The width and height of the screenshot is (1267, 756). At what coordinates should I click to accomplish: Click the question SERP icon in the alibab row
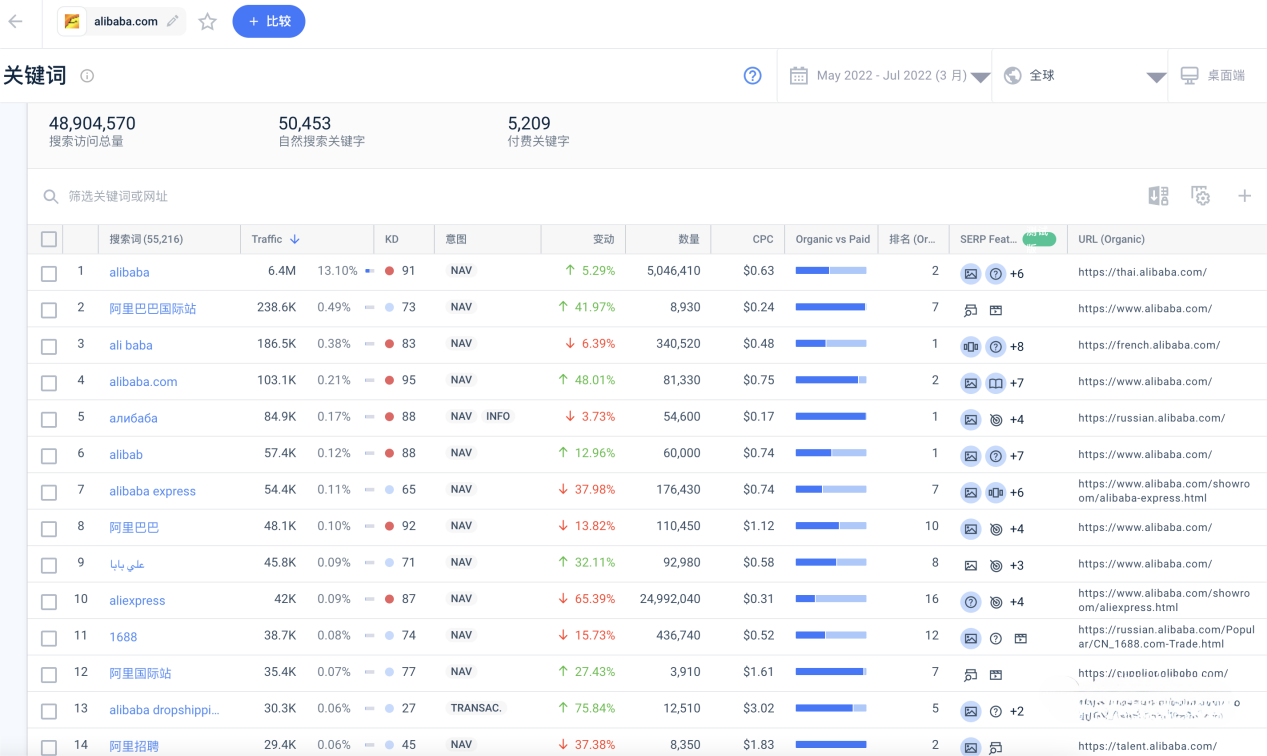[996, 456]
